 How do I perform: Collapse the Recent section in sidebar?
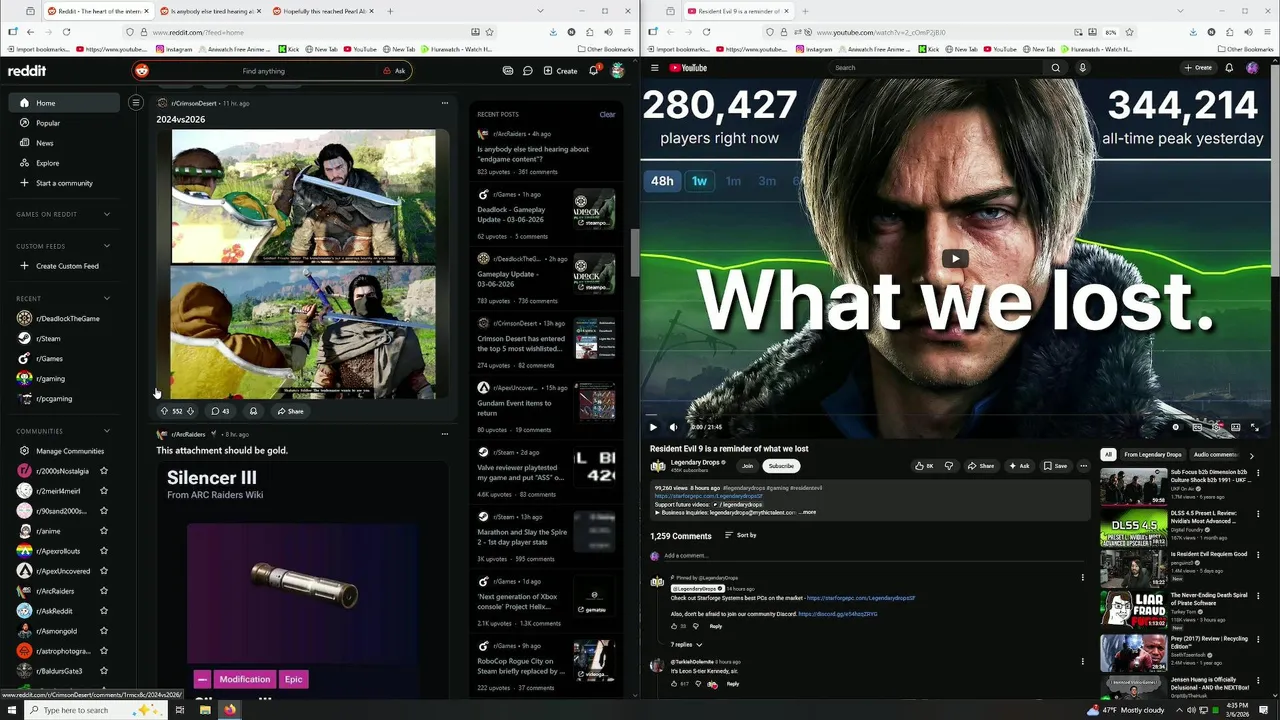click(x=107, y=298)
